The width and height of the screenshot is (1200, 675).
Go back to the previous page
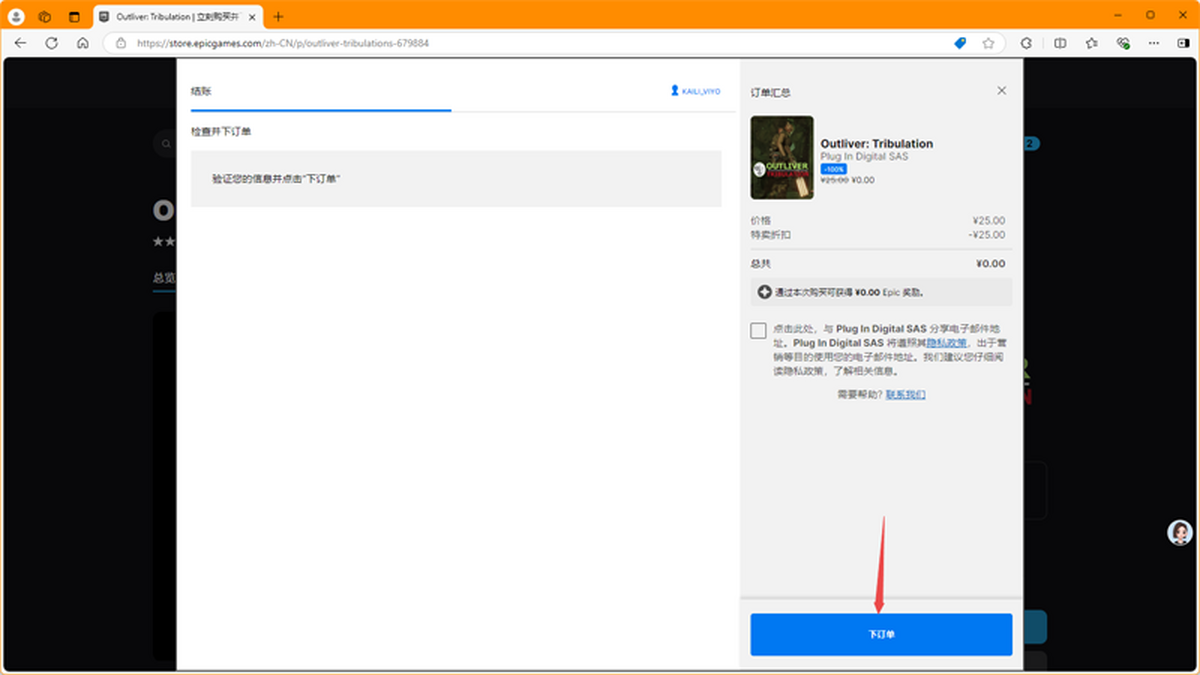pyautogui.click(x=21, y=43)
